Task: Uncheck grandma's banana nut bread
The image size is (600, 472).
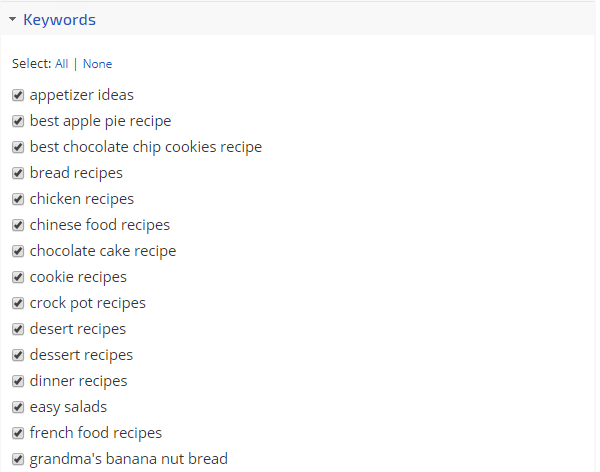Action: point(18,459)
